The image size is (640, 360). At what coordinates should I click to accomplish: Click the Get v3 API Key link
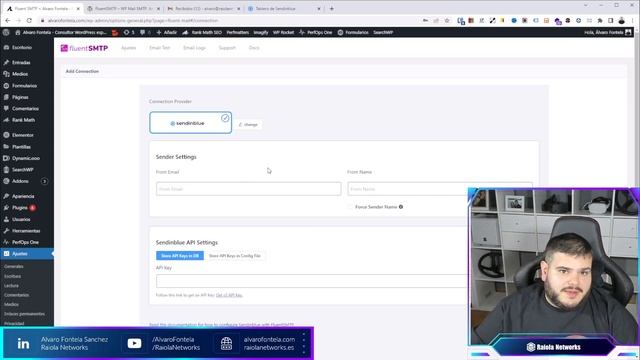pos(229,295)
